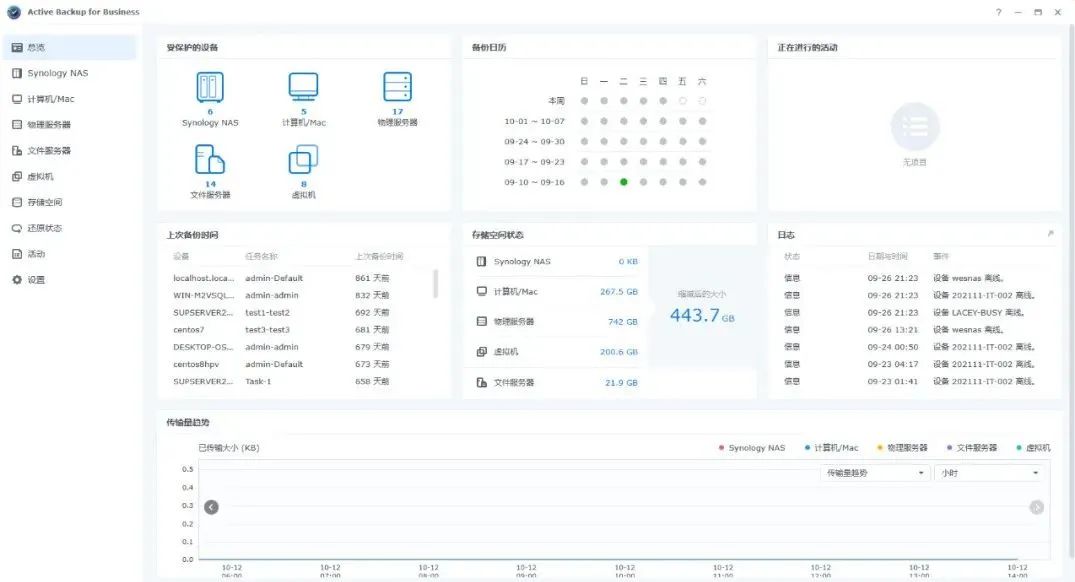Click the 无项目 empty activity list icon
This screenshot has height=582, width=1075.
(915, 127)
